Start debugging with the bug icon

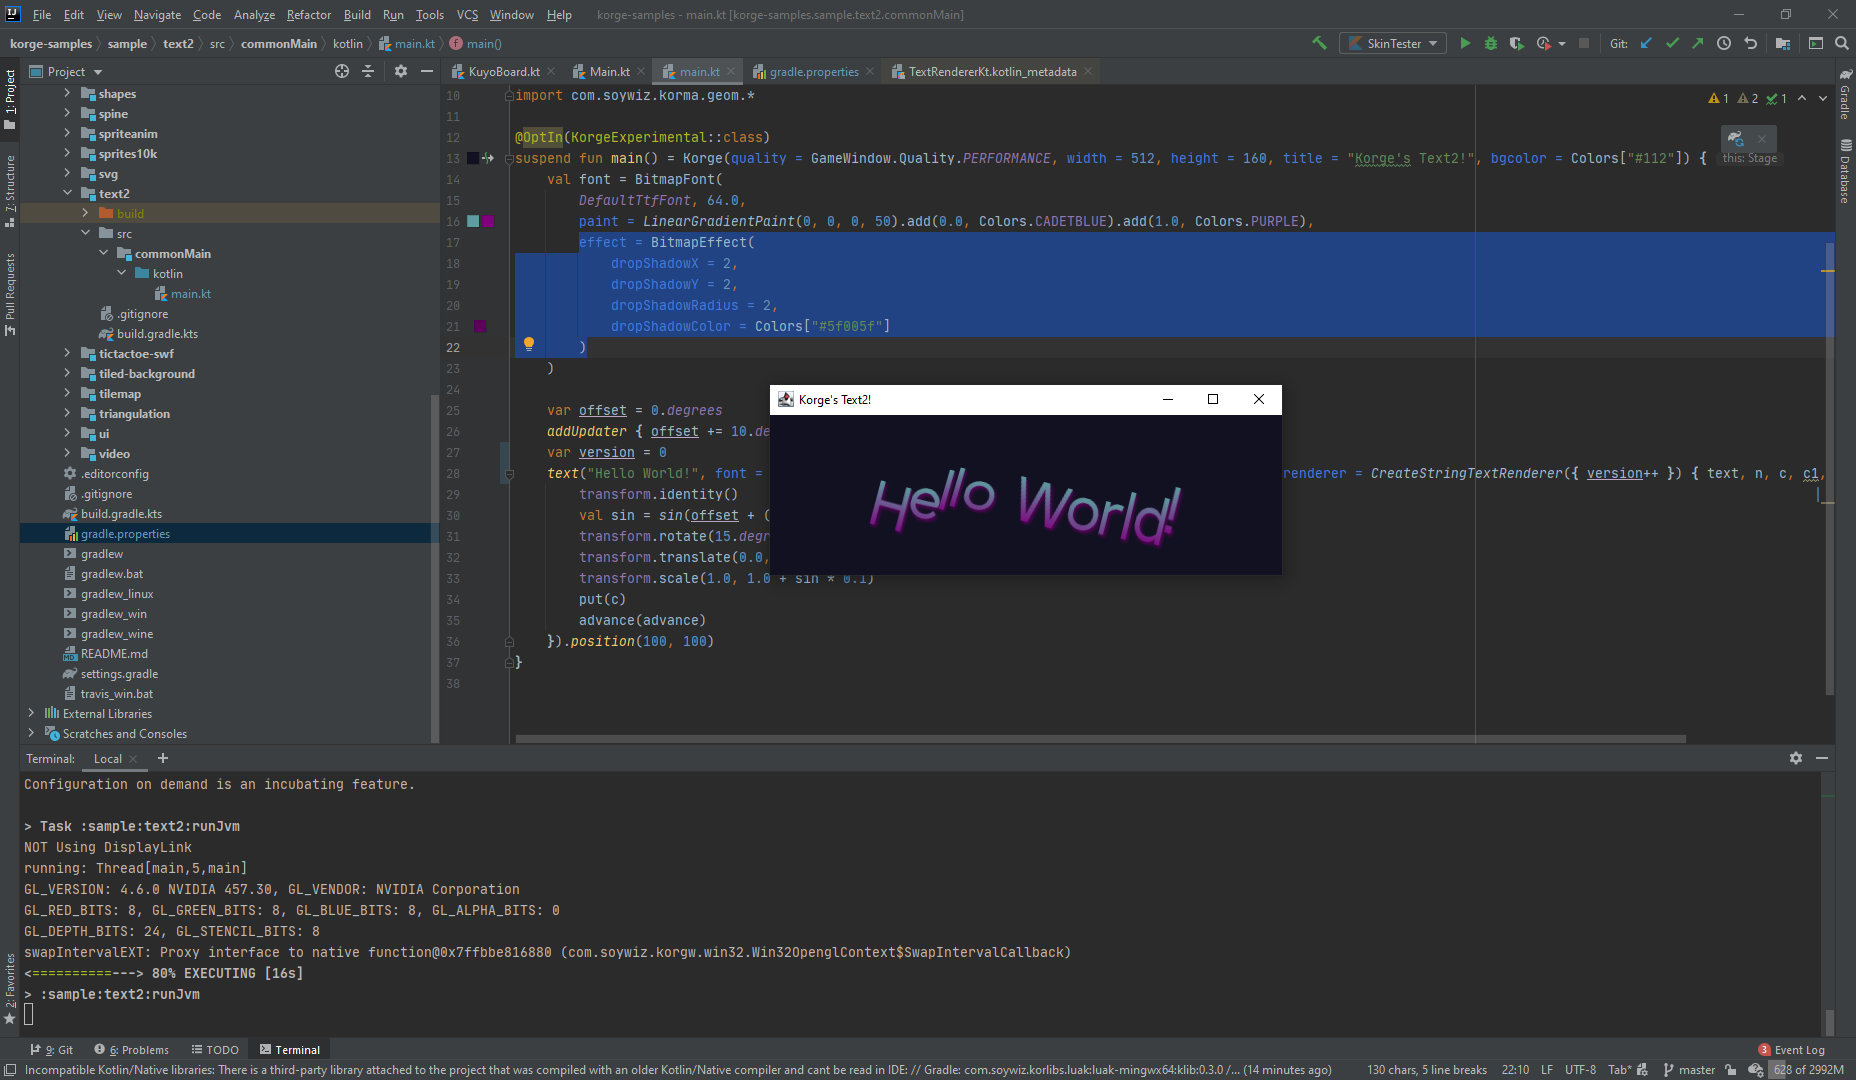pos(1490,43)
